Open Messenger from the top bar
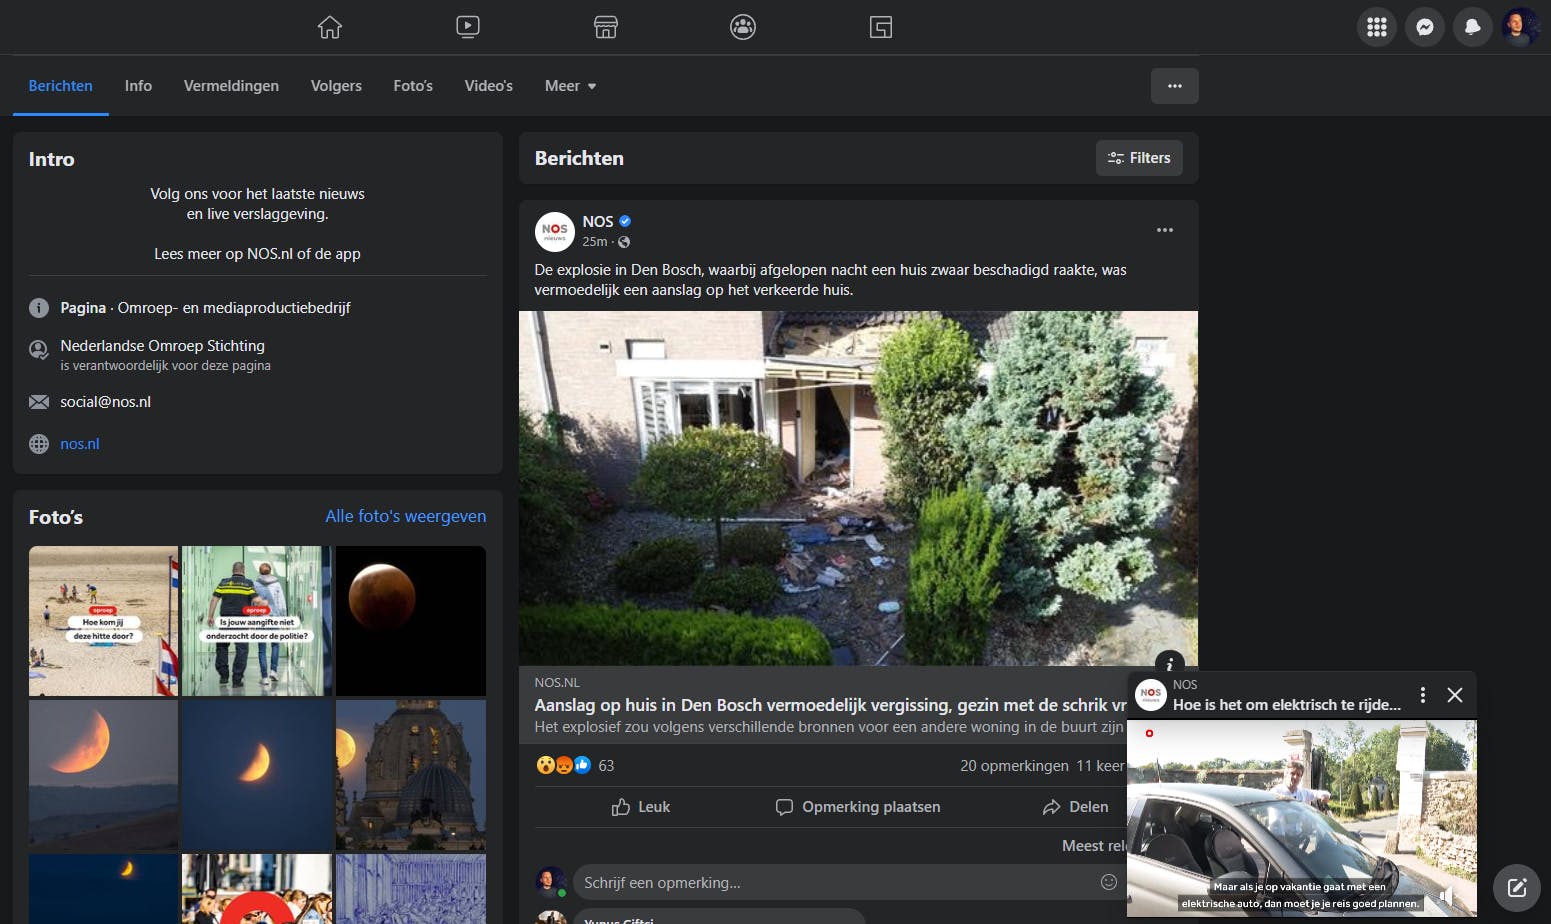Viewport: 1551px width, 924px height. pyautogui.click(x=1424, y=27)
